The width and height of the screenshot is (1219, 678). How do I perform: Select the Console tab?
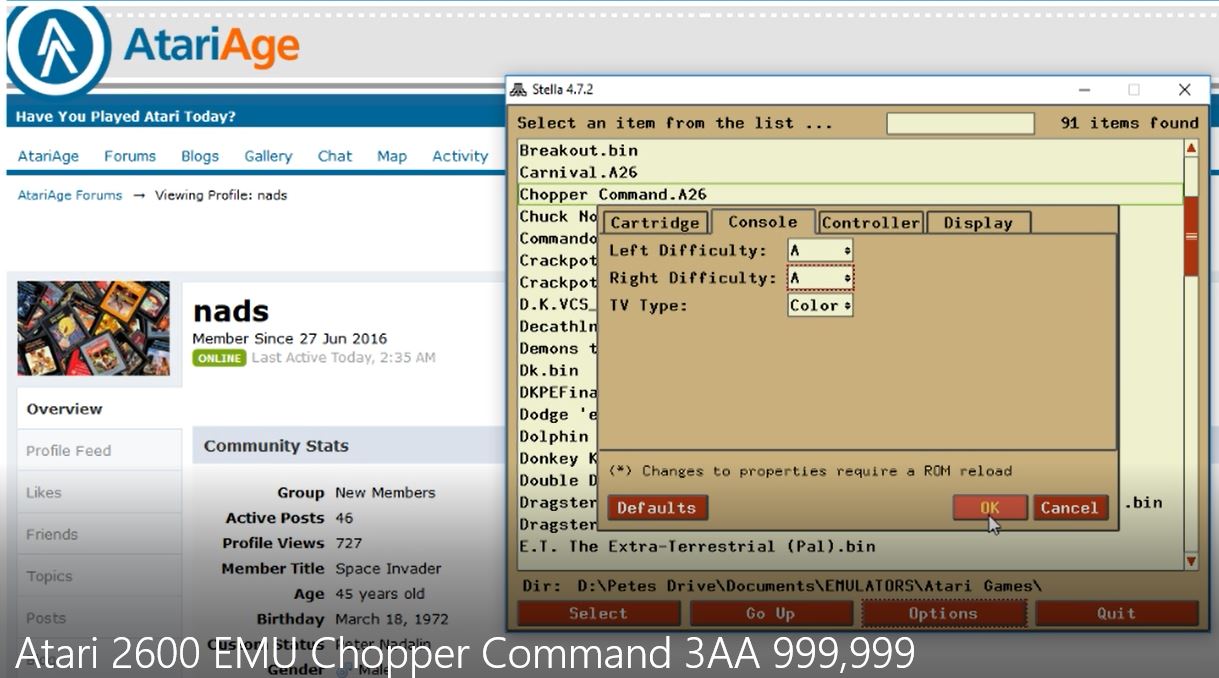click(763, 222)
